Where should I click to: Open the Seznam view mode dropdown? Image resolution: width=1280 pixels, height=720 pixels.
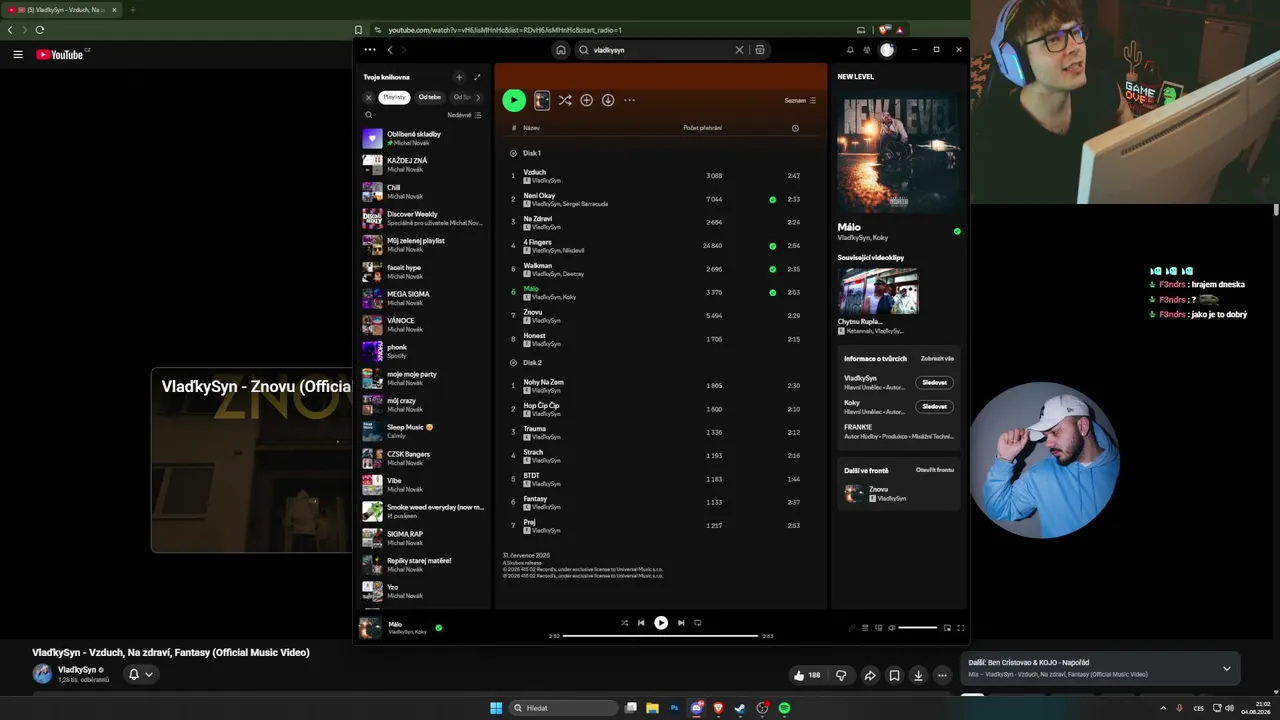point(801,100)
